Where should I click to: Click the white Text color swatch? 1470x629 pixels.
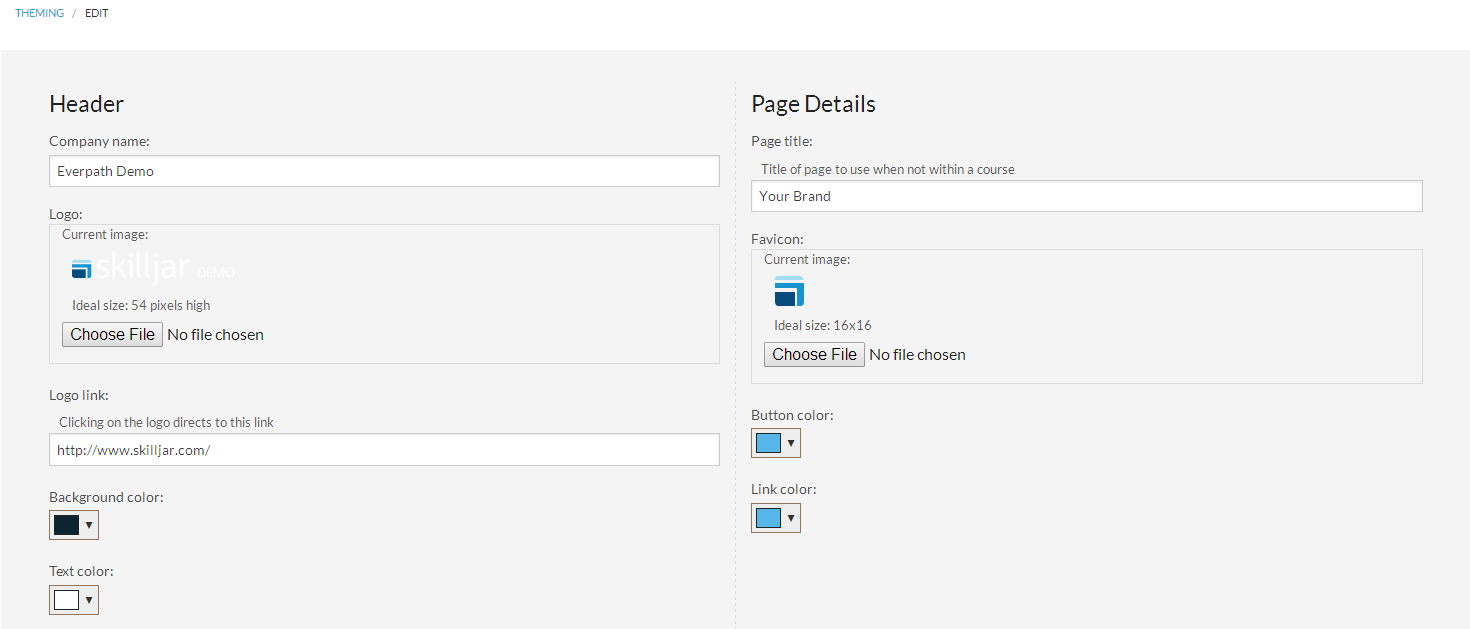click(x=66, y=600)
